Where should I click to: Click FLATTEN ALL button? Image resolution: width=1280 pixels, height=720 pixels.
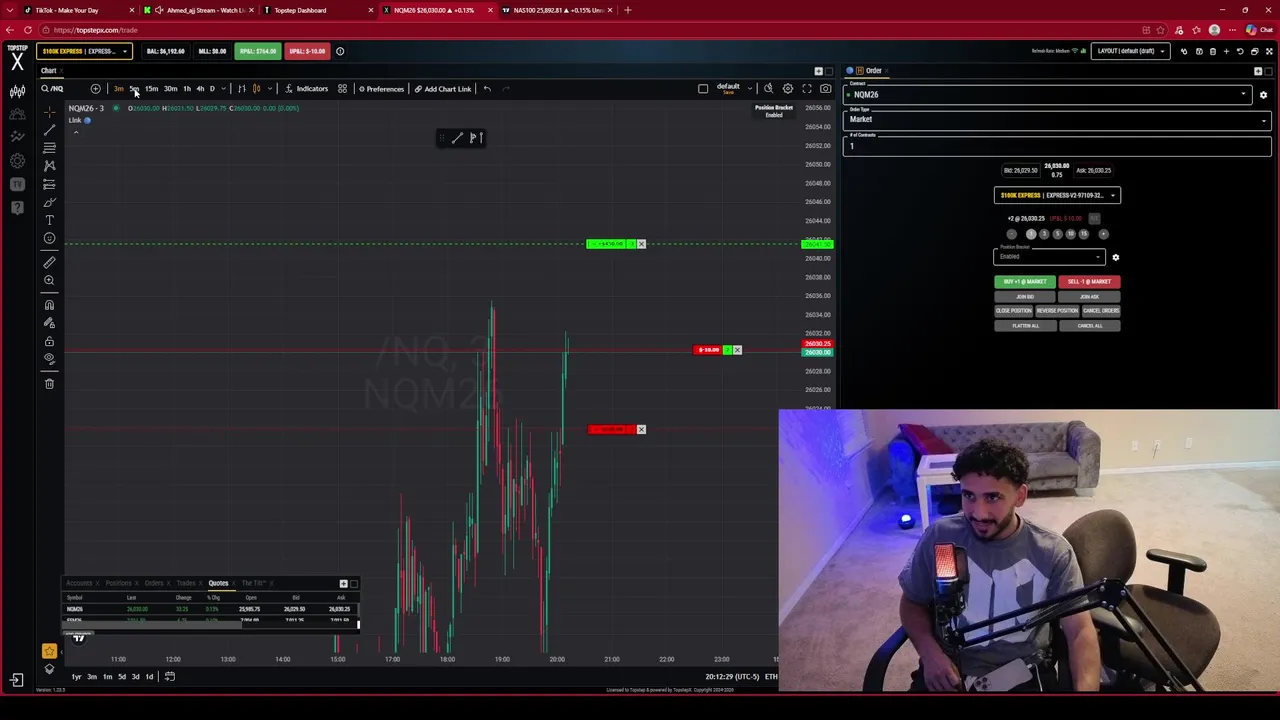pyautogui.click(x=1025, y=326)
